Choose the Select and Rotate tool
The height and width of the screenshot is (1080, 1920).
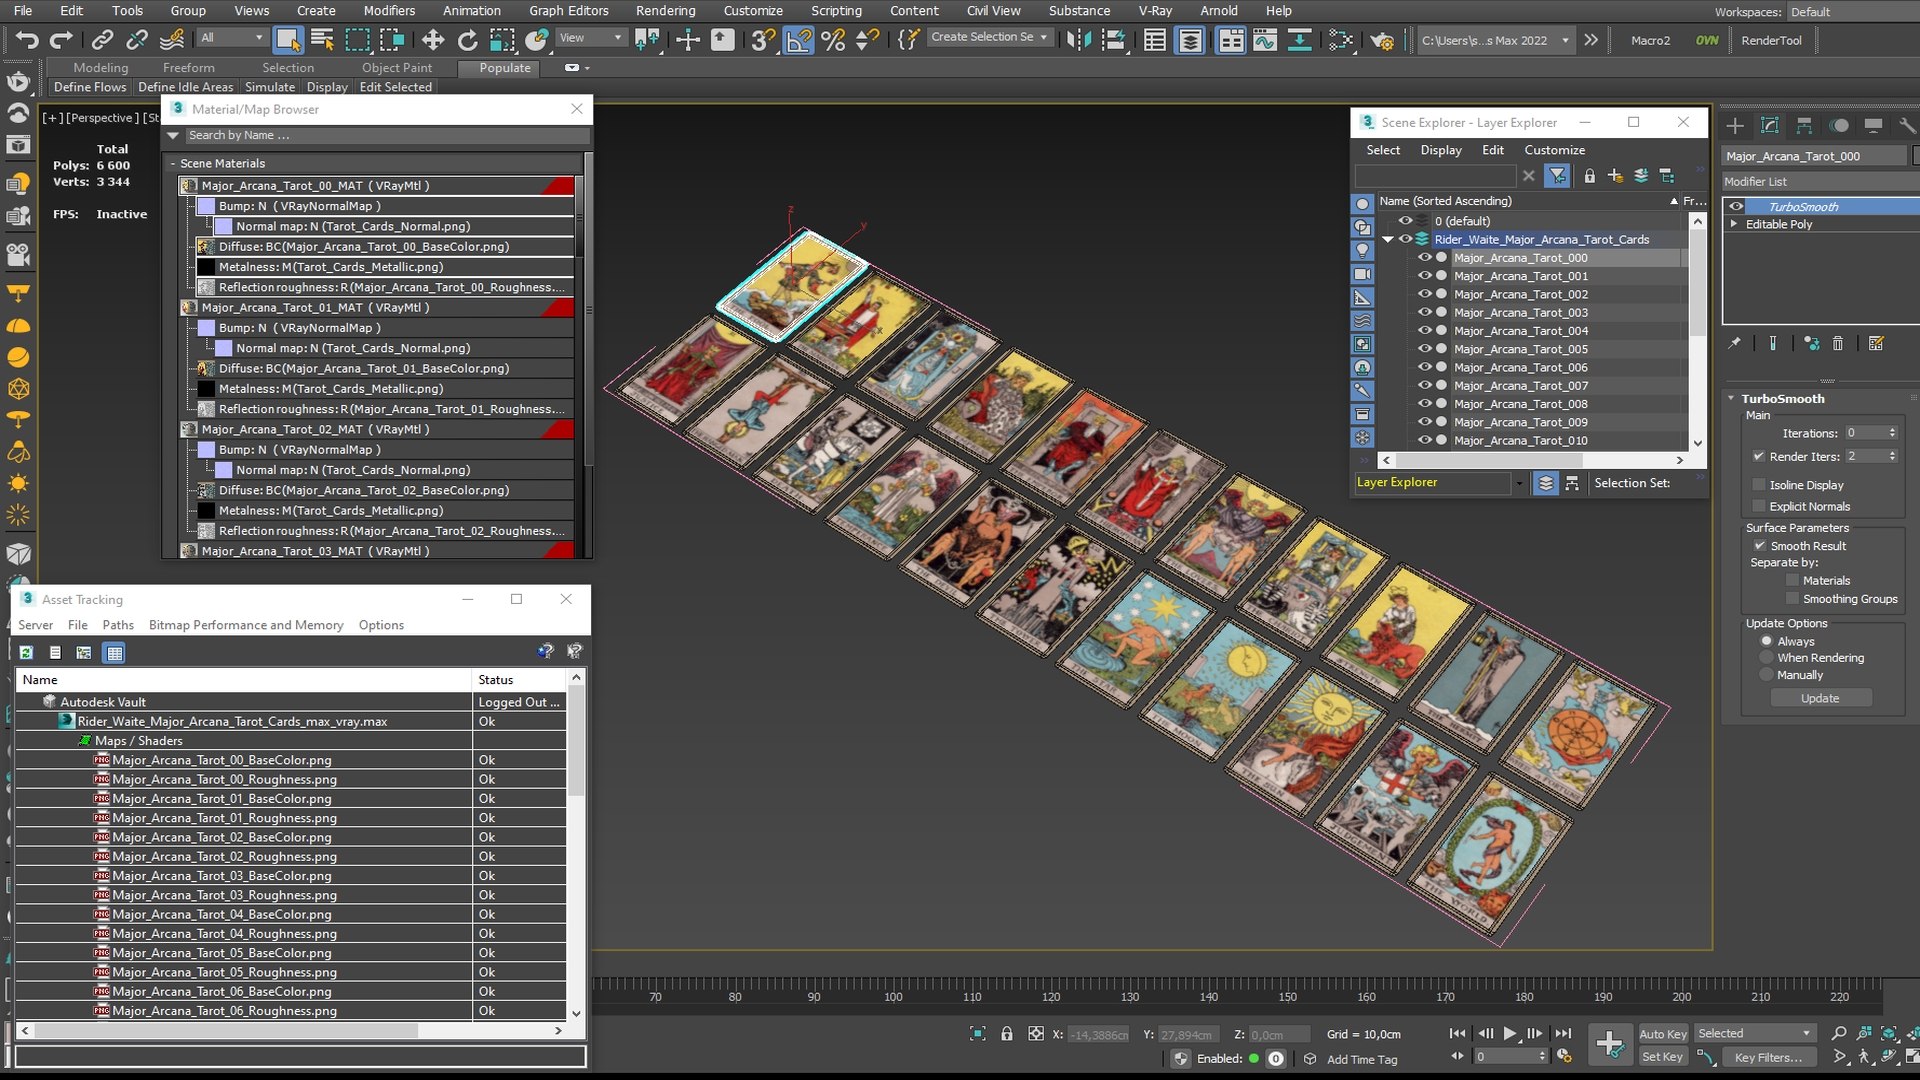pos(467,40)
